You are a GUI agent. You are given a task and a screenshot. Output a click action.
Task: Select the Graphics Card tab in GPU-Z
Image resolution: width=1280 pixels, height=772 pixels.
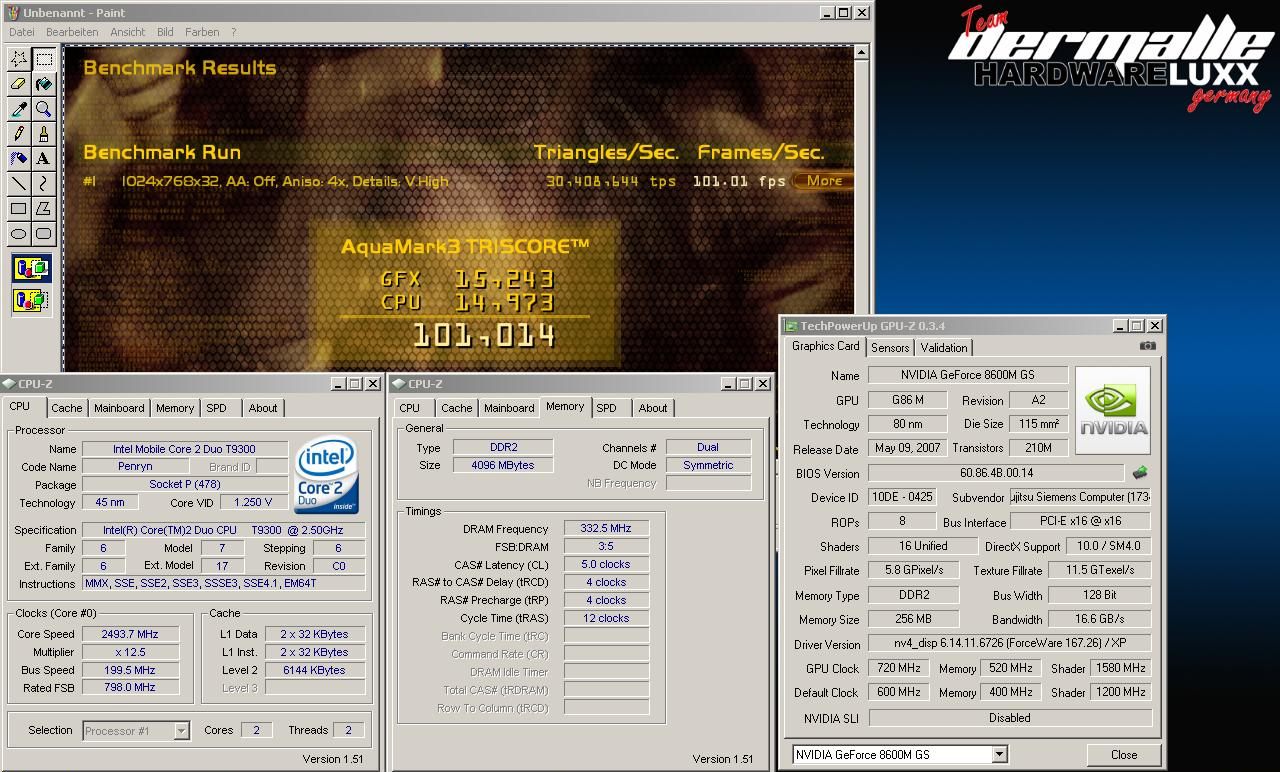click(826, 346)
